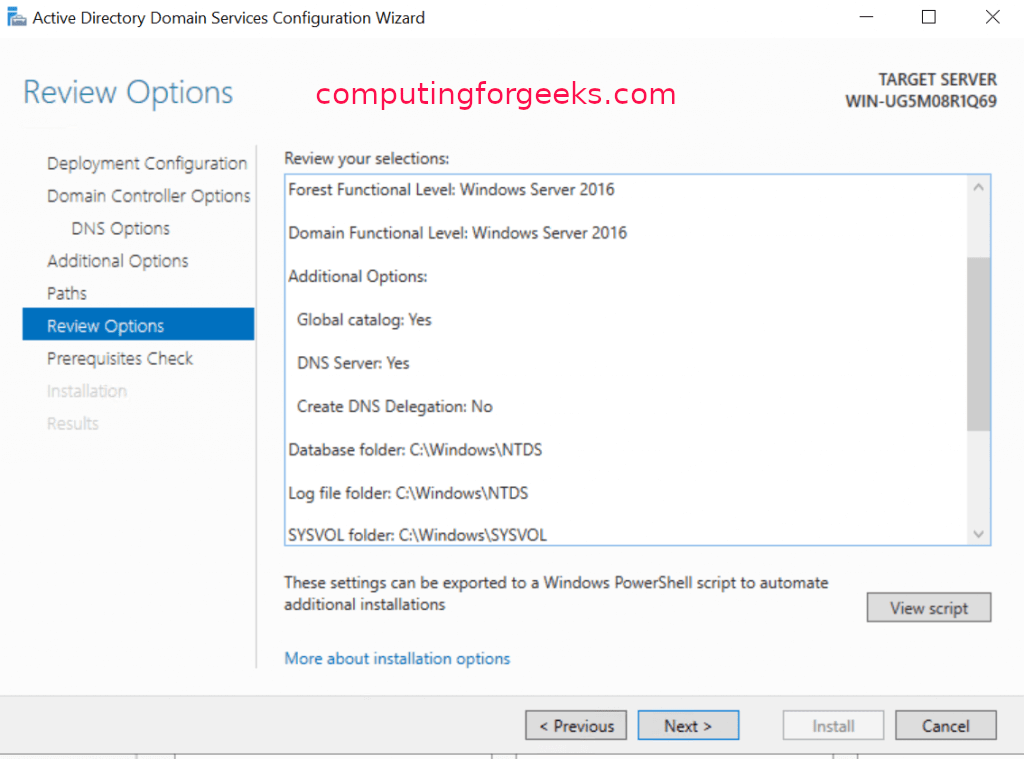Cancel the configuration wizard

coord(945,726)
